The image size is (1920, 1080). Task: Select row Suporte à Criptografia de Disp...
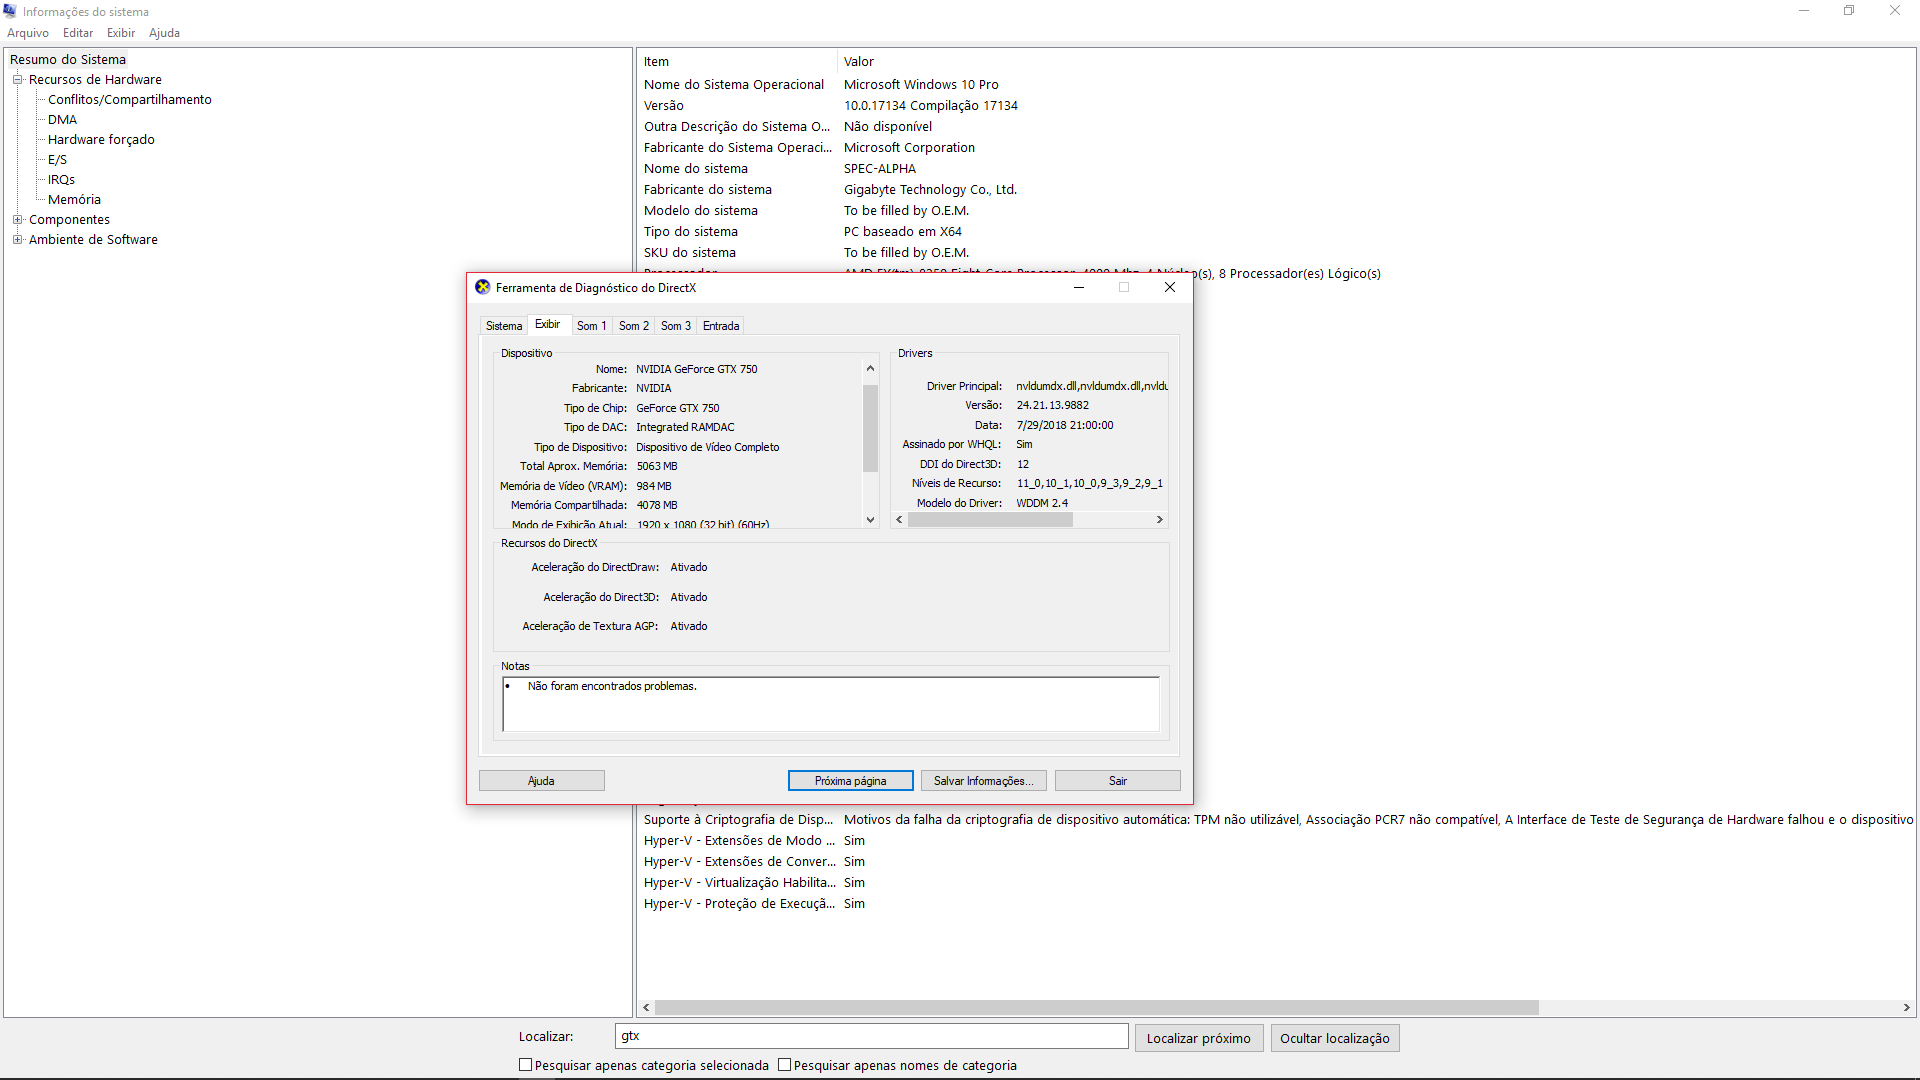[1276, 819]
